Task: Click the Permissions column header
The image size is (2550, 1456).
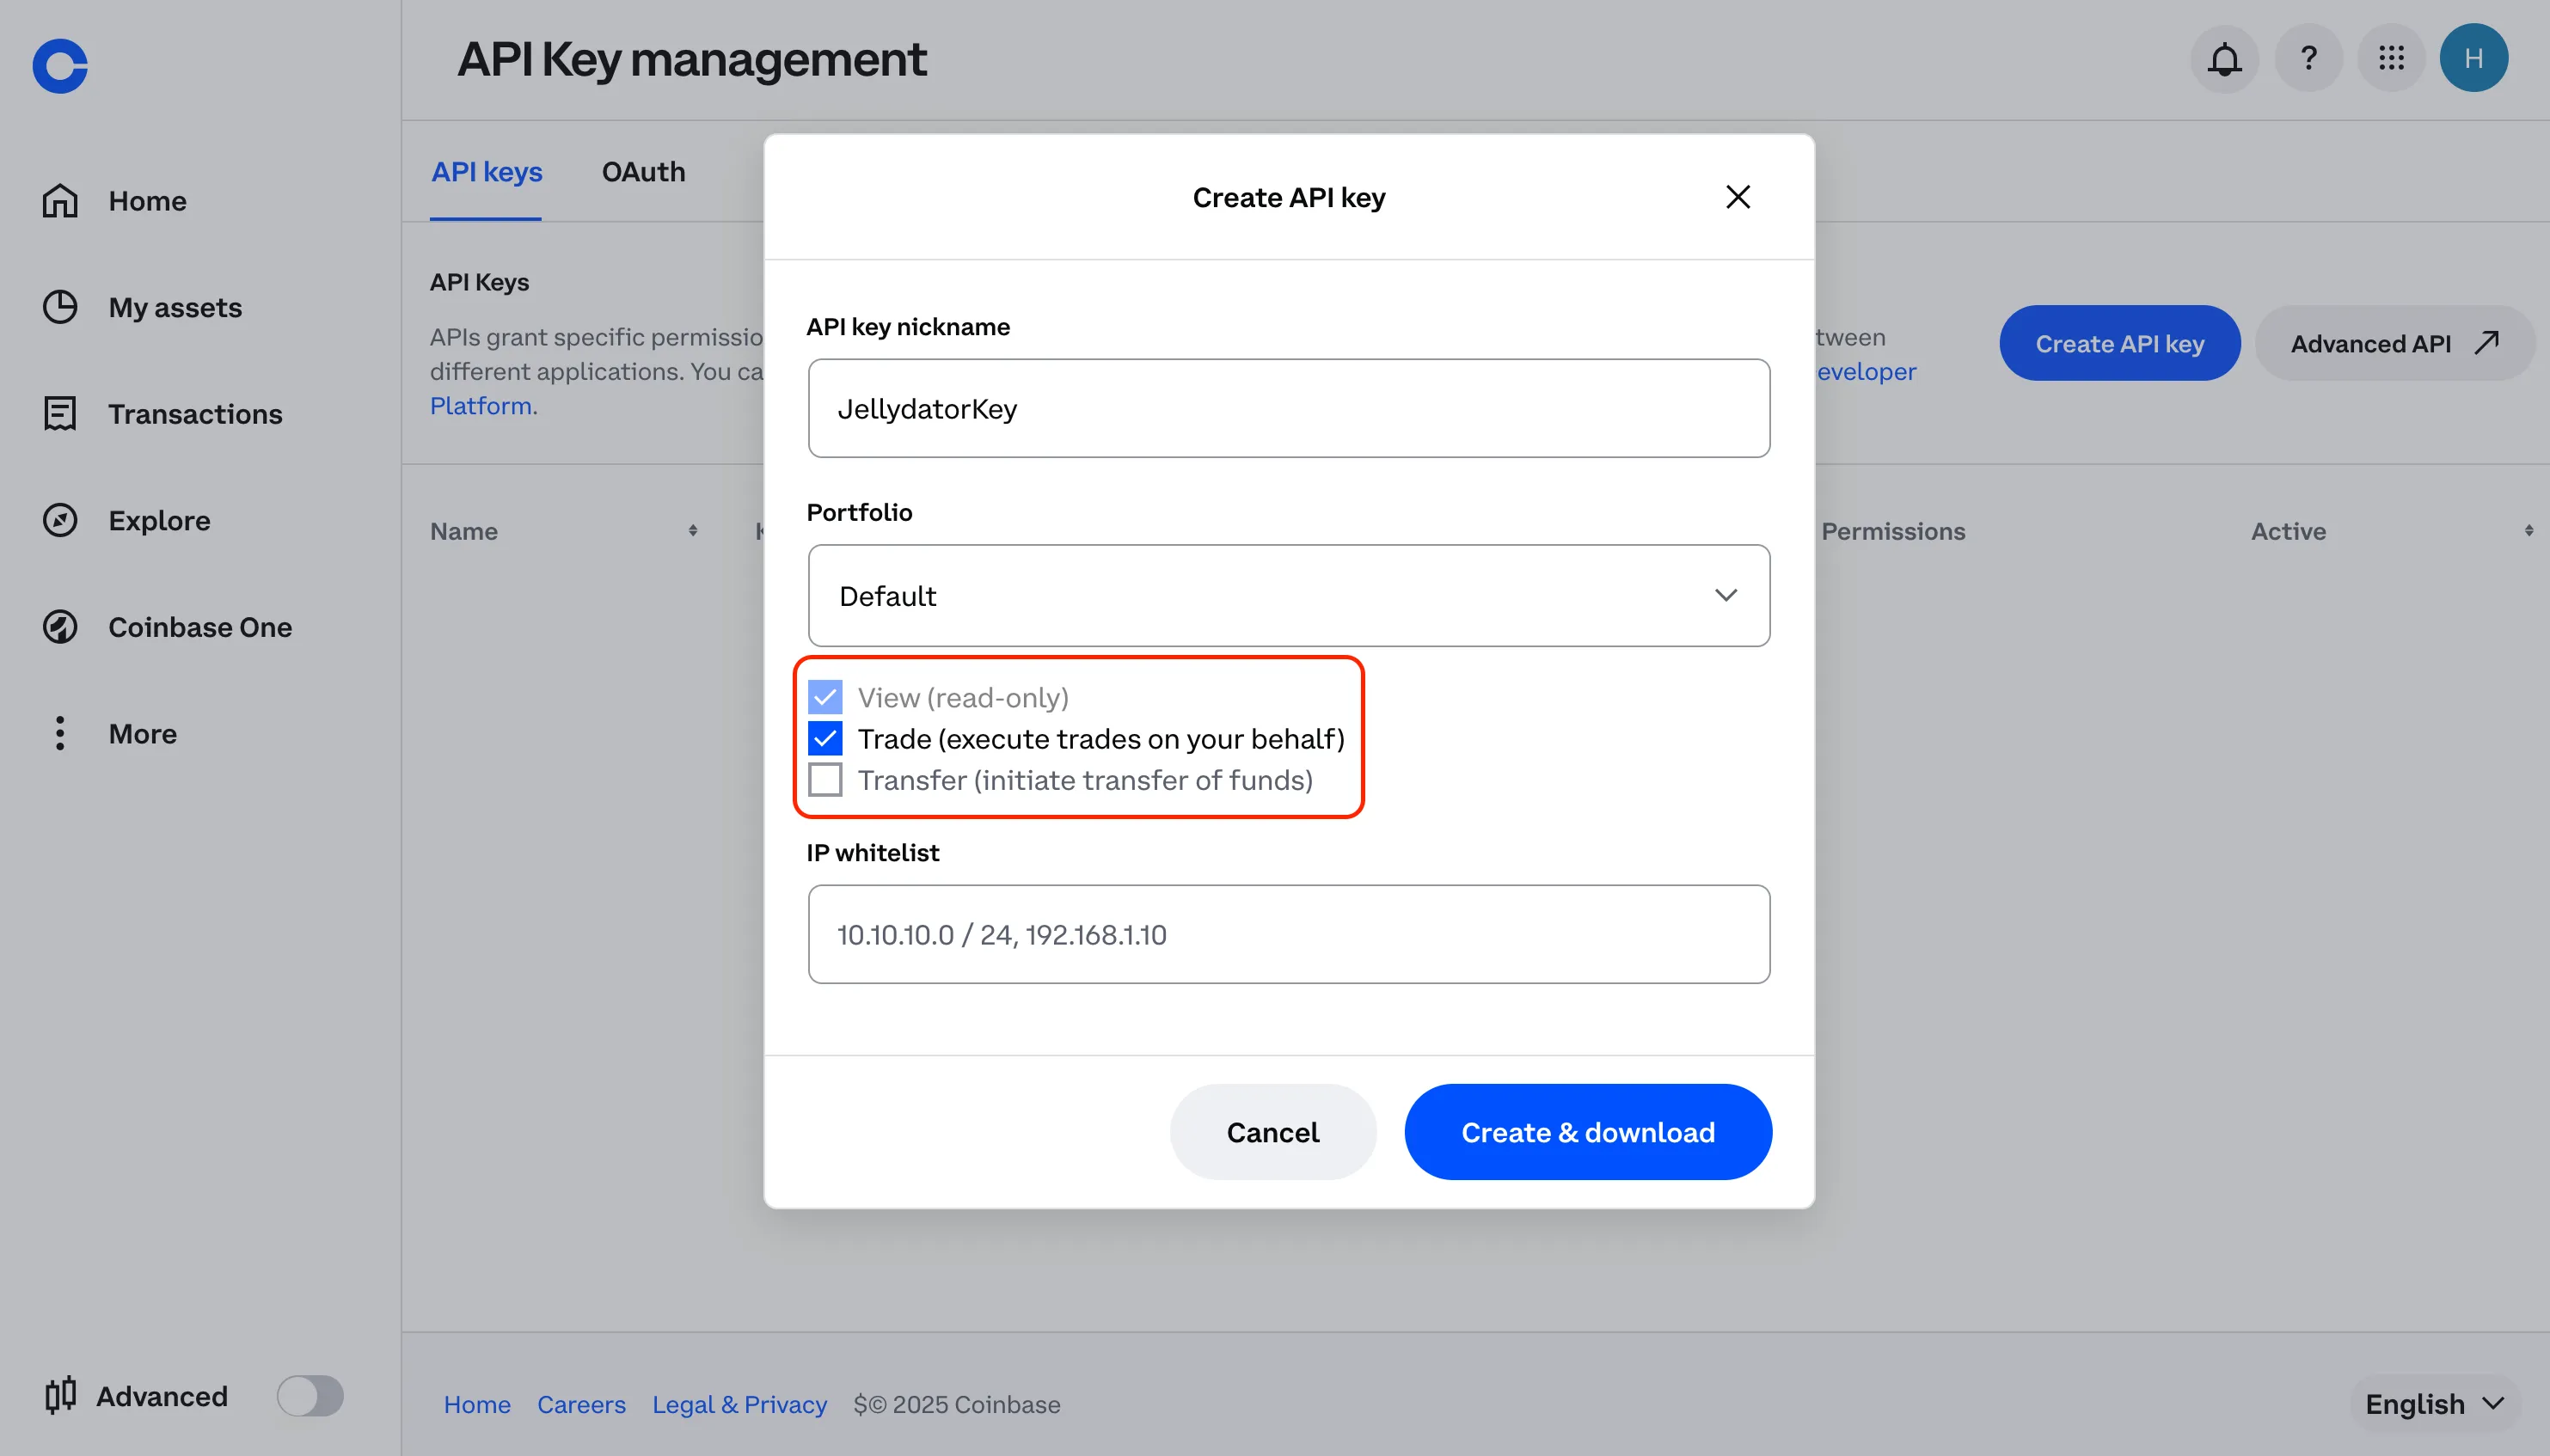Action: (x=1892, y=531)
